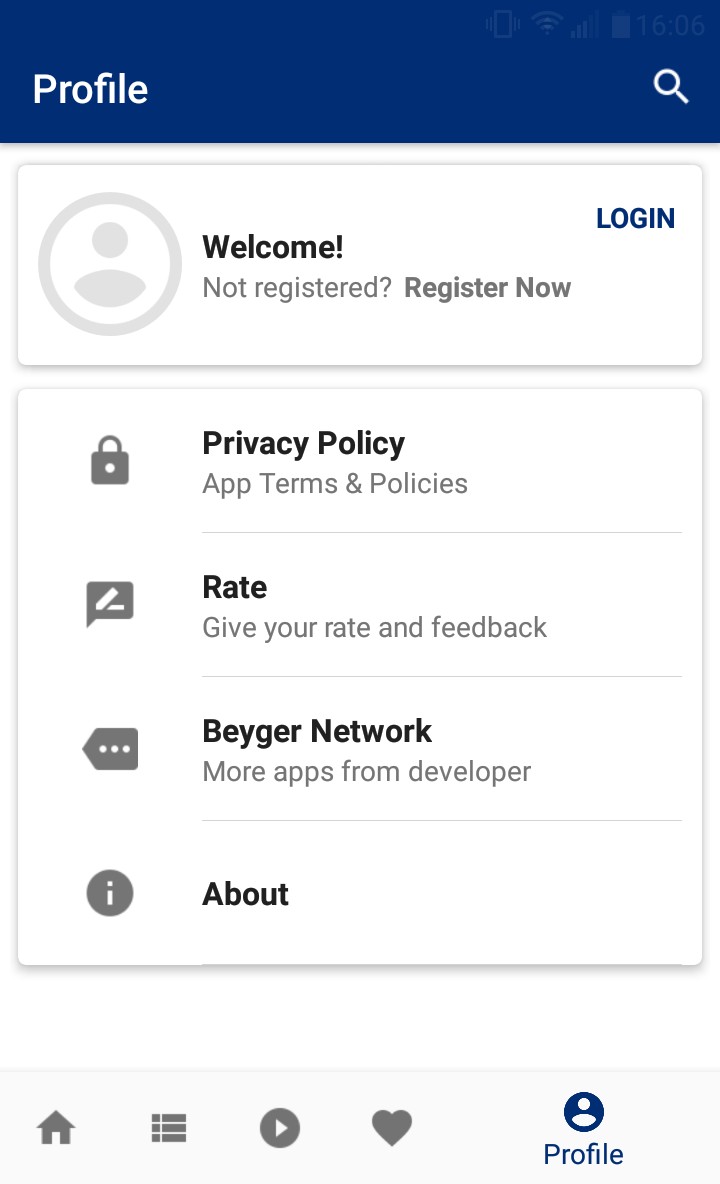This screenshot has height=1184, width=720.
Task: Open the list view tab icon
Action: (x=169, y=1128)
